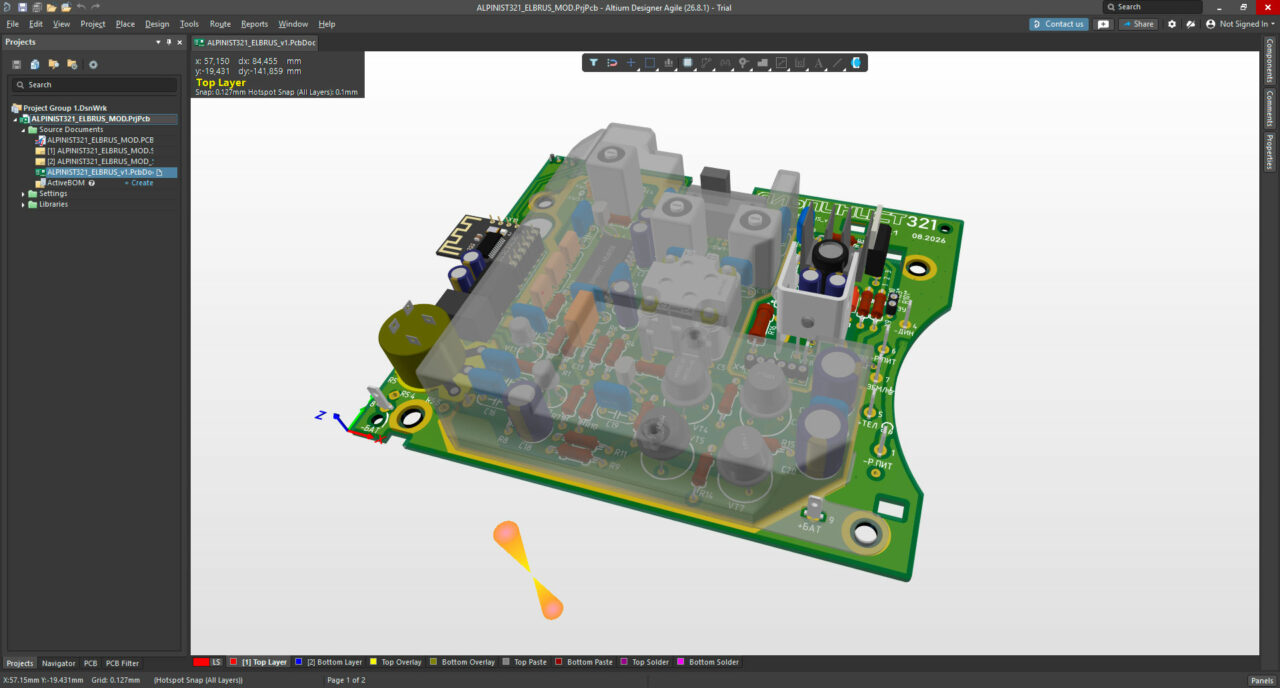The height and width of the screenshot is (688, 1280).
Task: Click the Contact us button
Action: 1058,24
